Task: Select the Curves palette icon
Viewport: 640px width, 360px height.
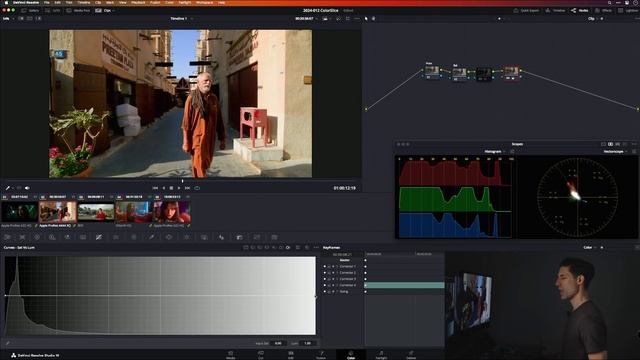Action: pyautogui.click(x=99, y=237)
